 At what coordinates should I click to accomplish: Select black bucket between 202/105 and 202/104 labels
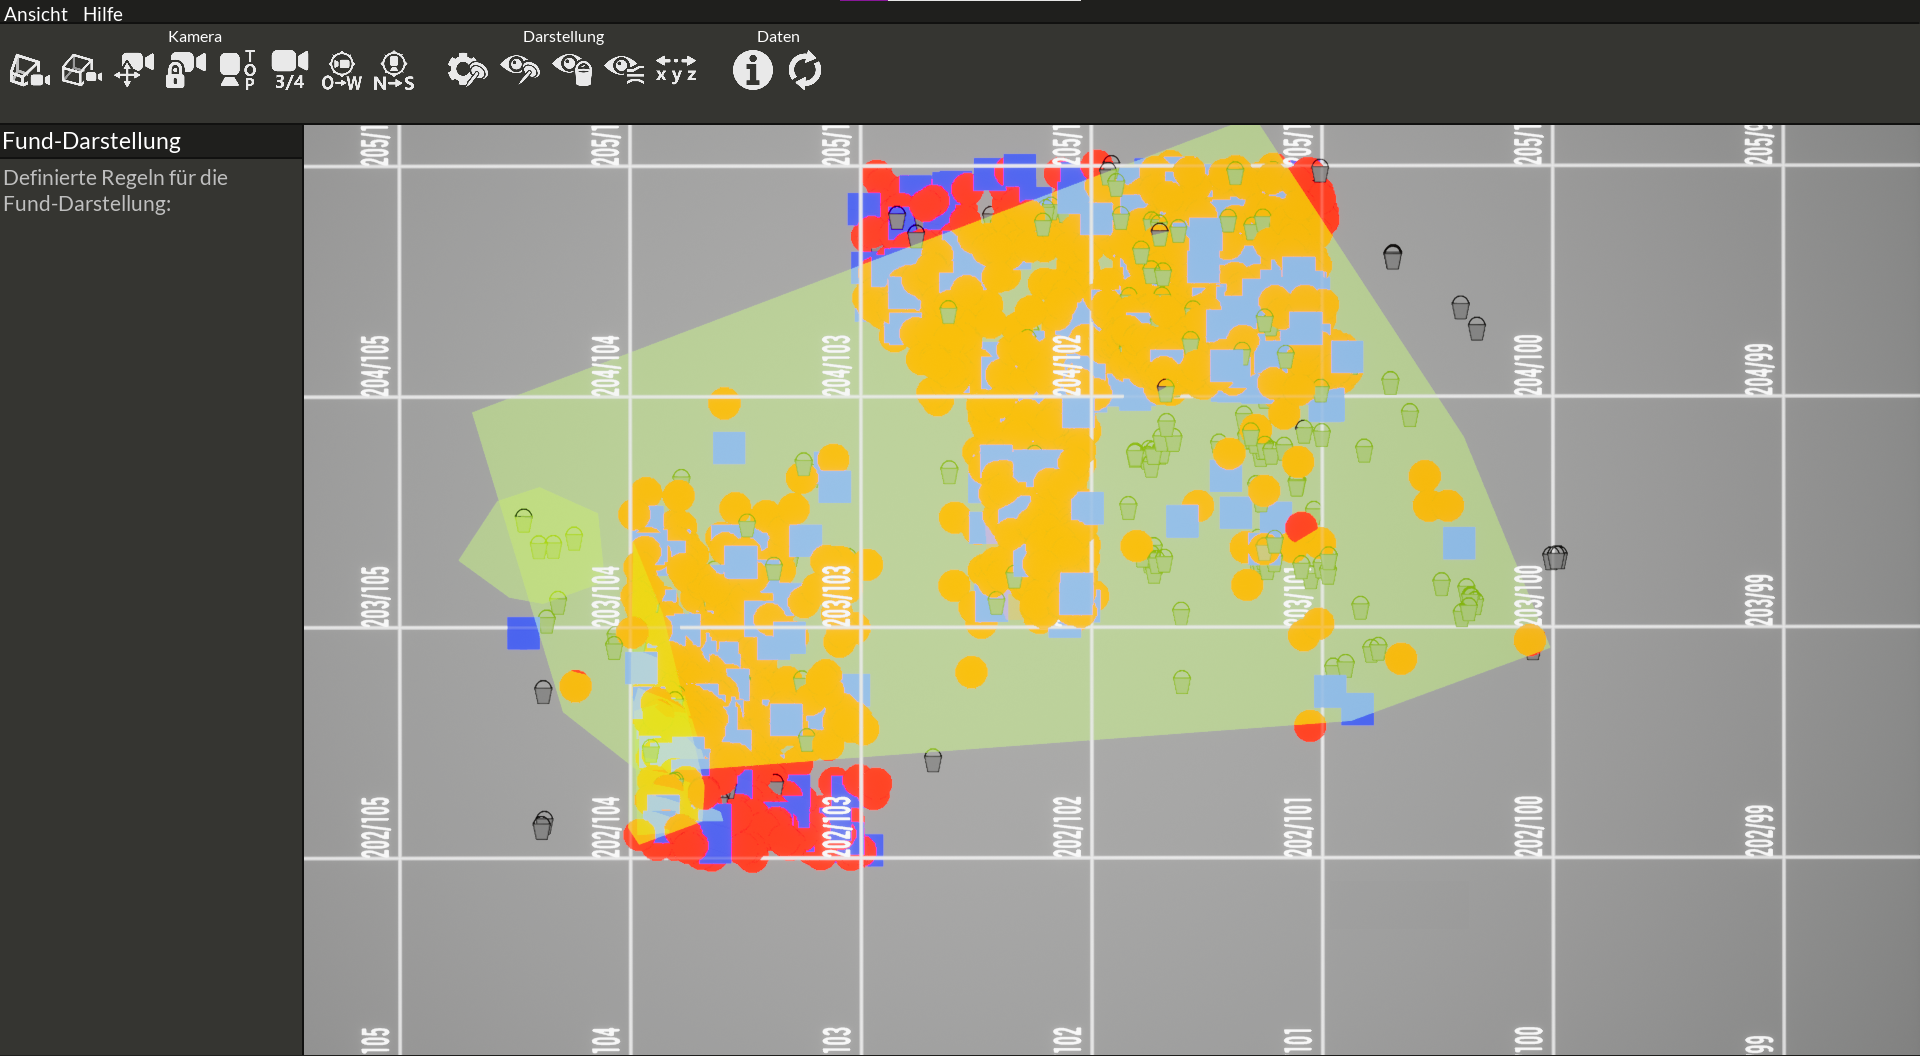coord(542,826)
